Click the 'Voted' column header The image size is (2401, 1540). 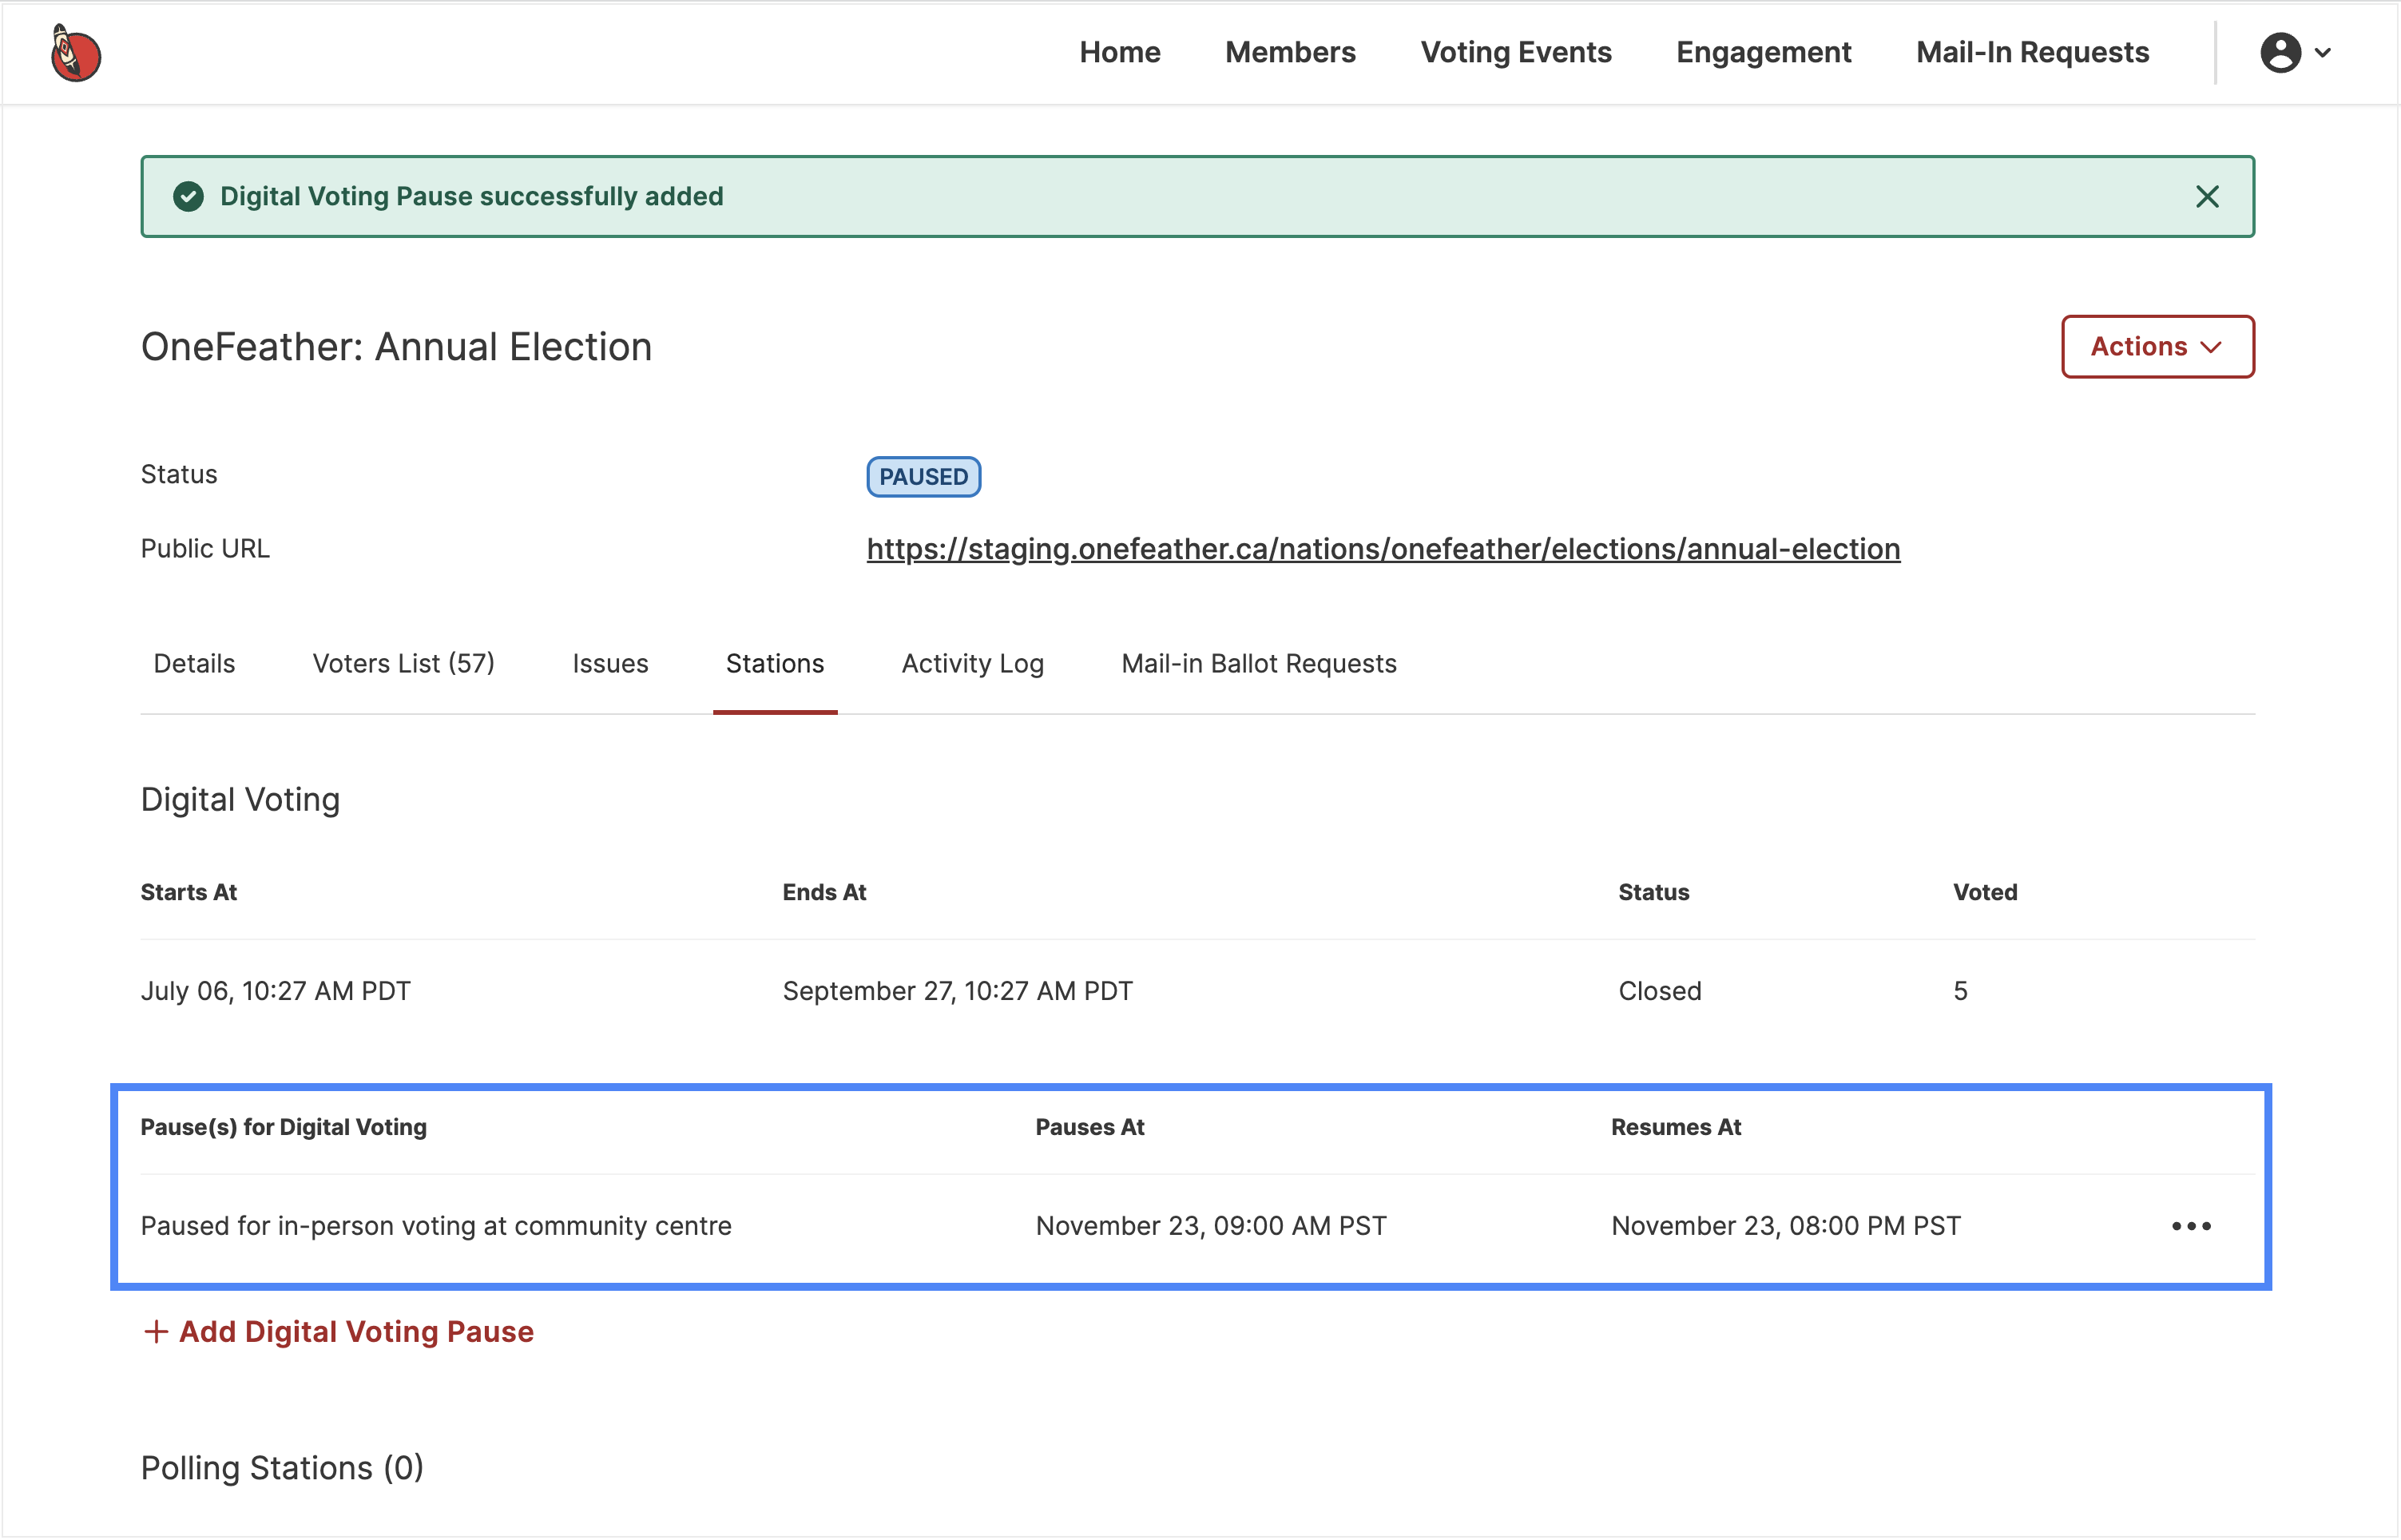pos(1985,893)
